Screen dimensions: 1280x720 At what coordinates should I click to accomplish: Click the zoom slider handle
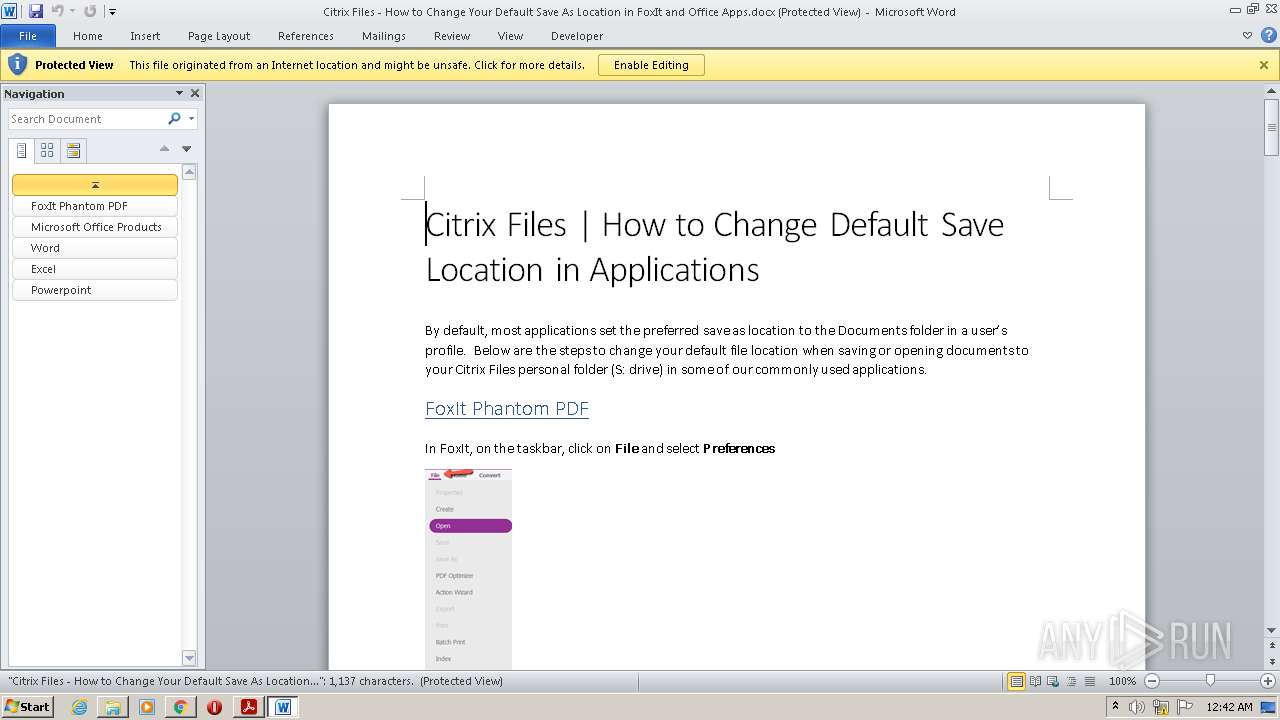1210,681
